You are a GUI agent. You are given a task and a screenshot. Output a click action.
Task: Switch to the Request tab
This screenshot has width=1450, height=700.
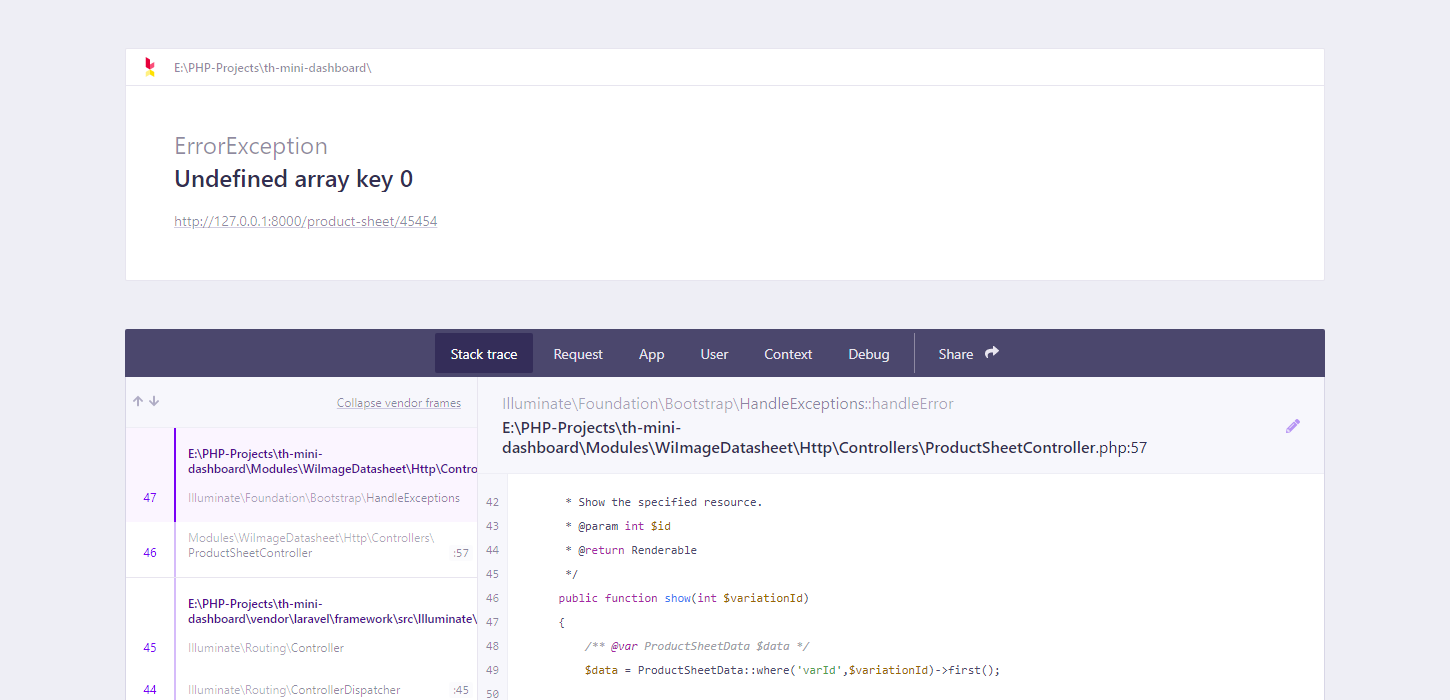coord(578,354)
